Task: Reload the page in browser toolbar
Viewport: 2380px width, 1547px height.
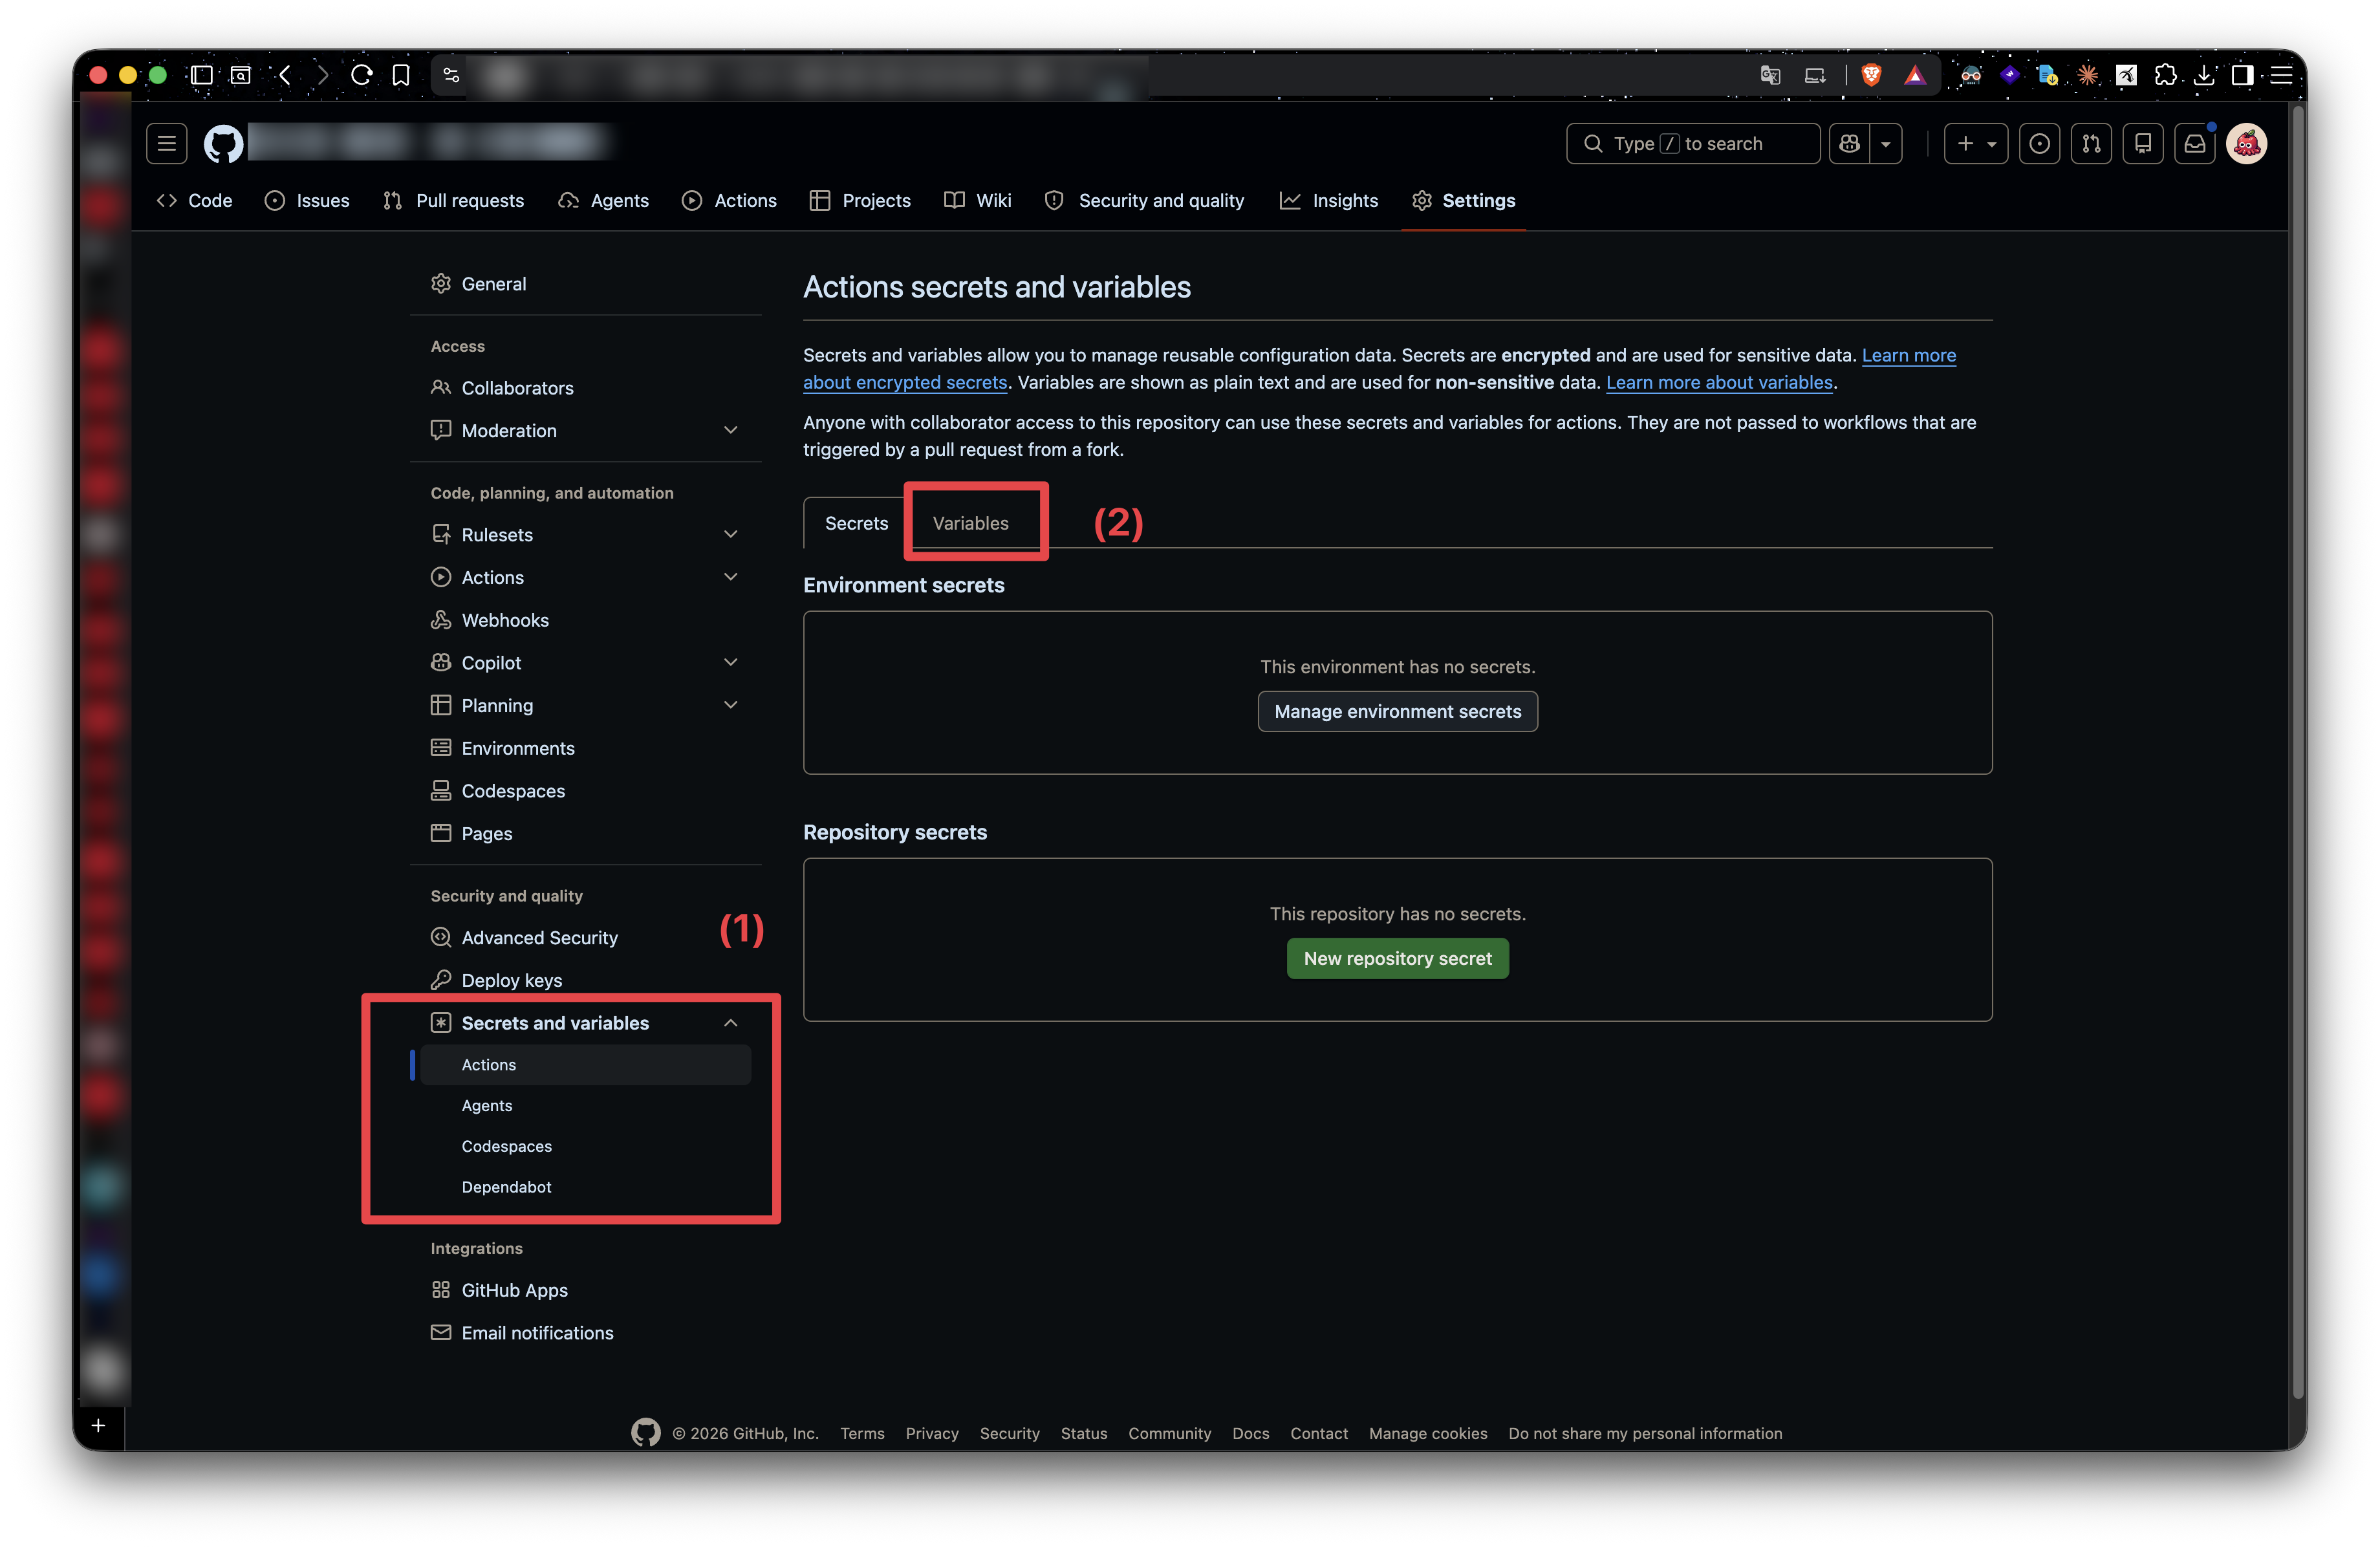Action: [x=362, y=75]
